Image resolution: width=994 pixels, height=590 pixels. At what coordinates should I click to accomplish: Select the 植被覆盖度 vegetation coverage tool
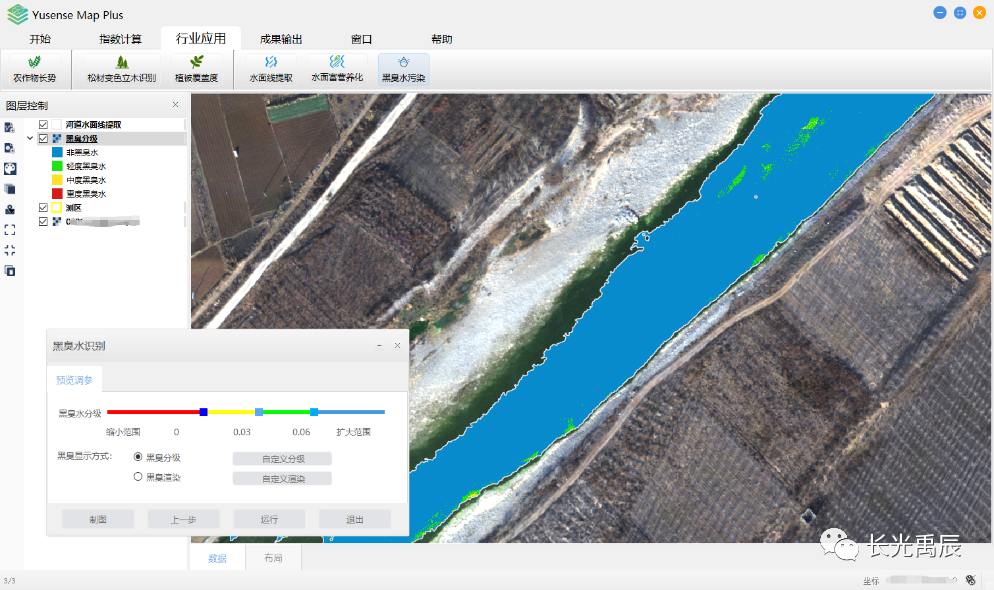[x=196, y=68]
